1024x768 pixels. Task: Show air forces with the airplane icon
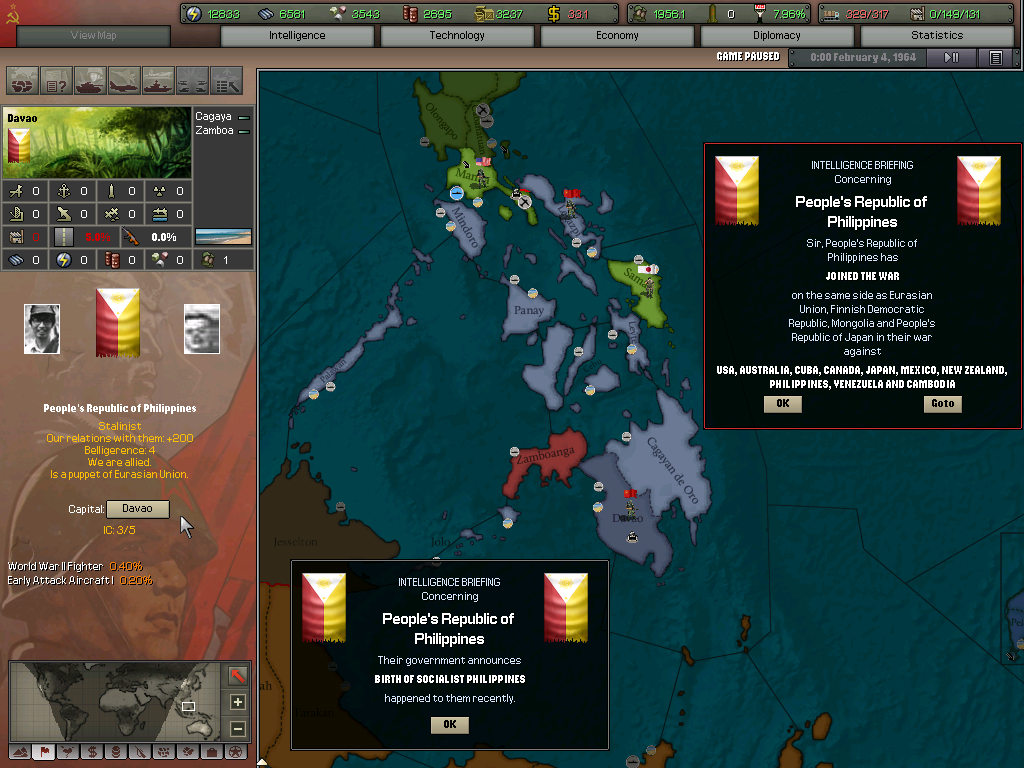click(x=124, y=82)
